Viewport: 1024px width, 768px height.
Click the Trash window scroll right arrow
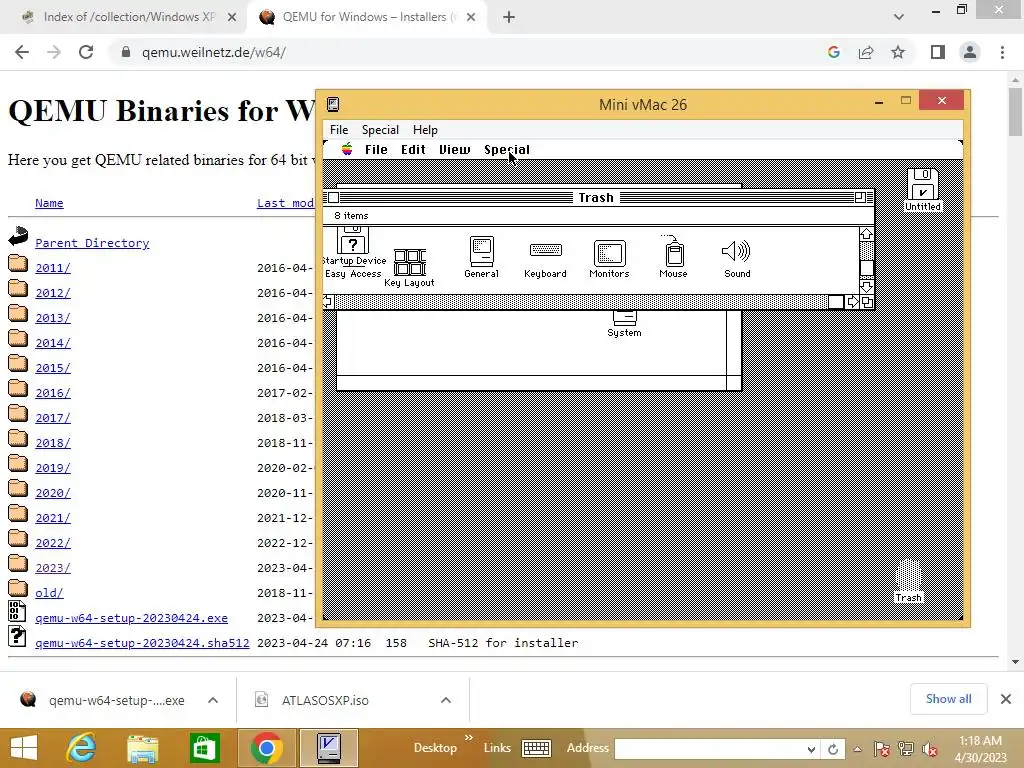[852, 302]
